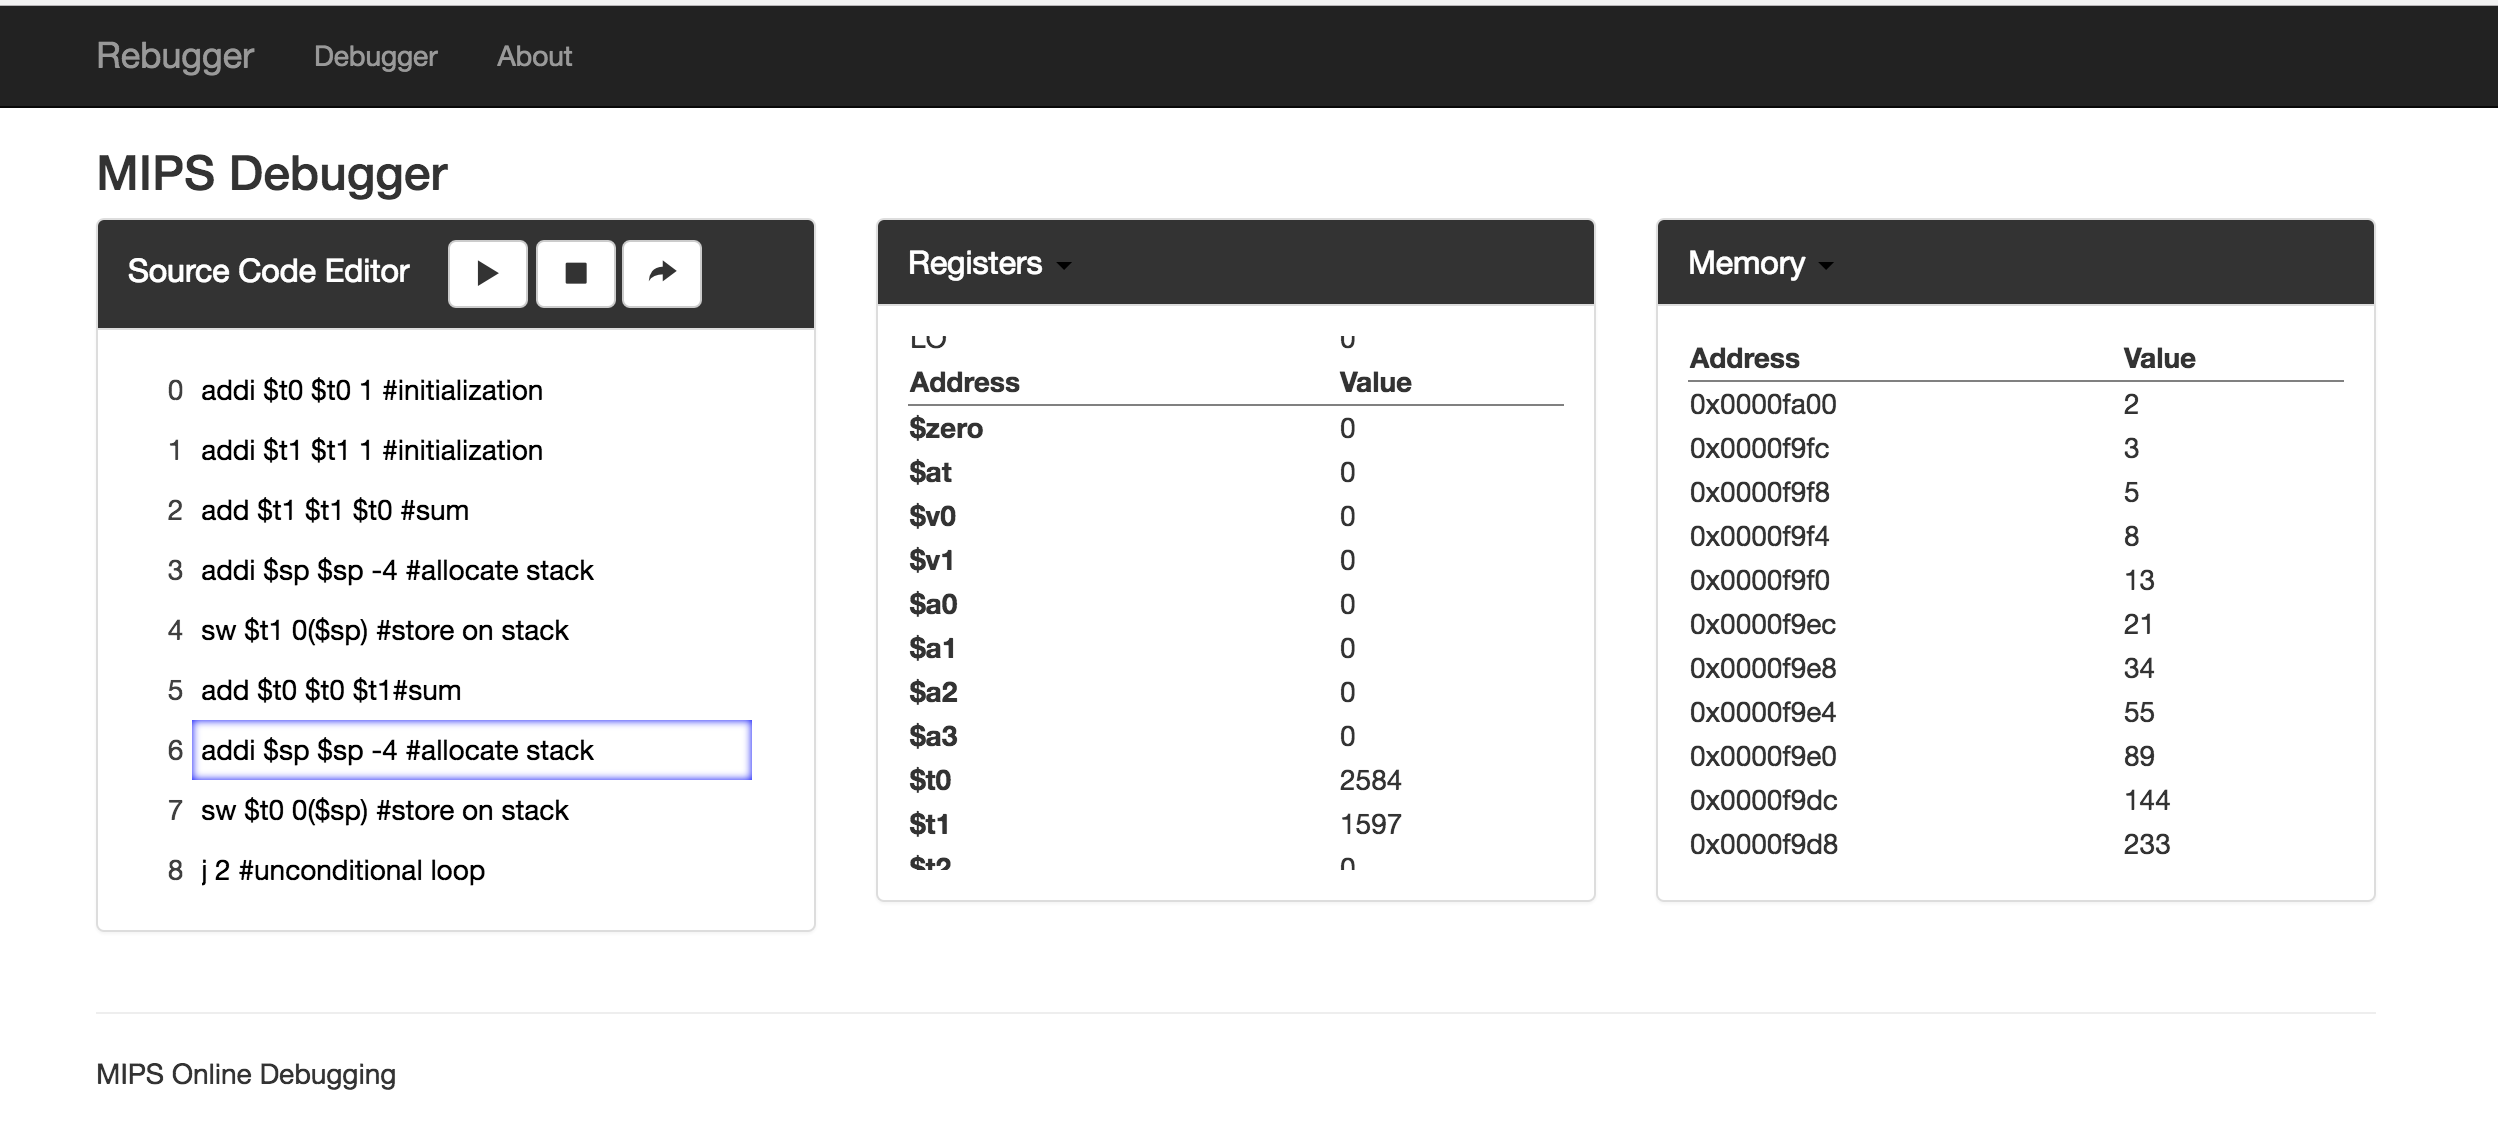Go to the About page
This screenshot has width=2498, height=1140.
534,57
